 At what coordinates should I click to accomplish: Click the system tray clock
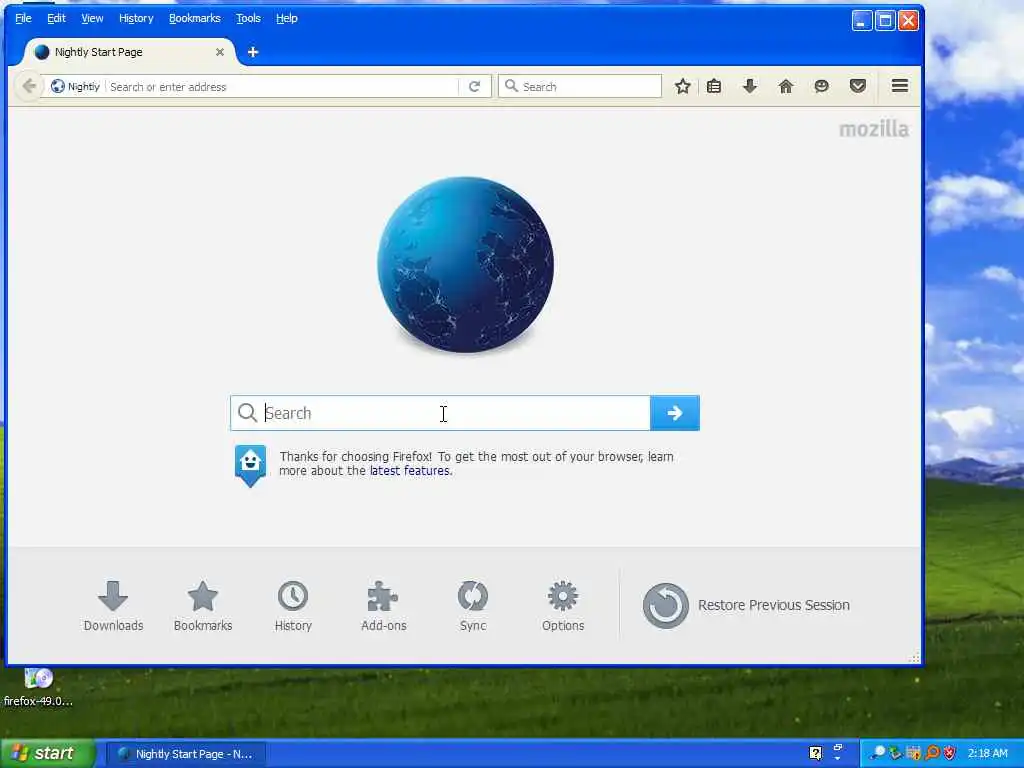coord(987,753)
